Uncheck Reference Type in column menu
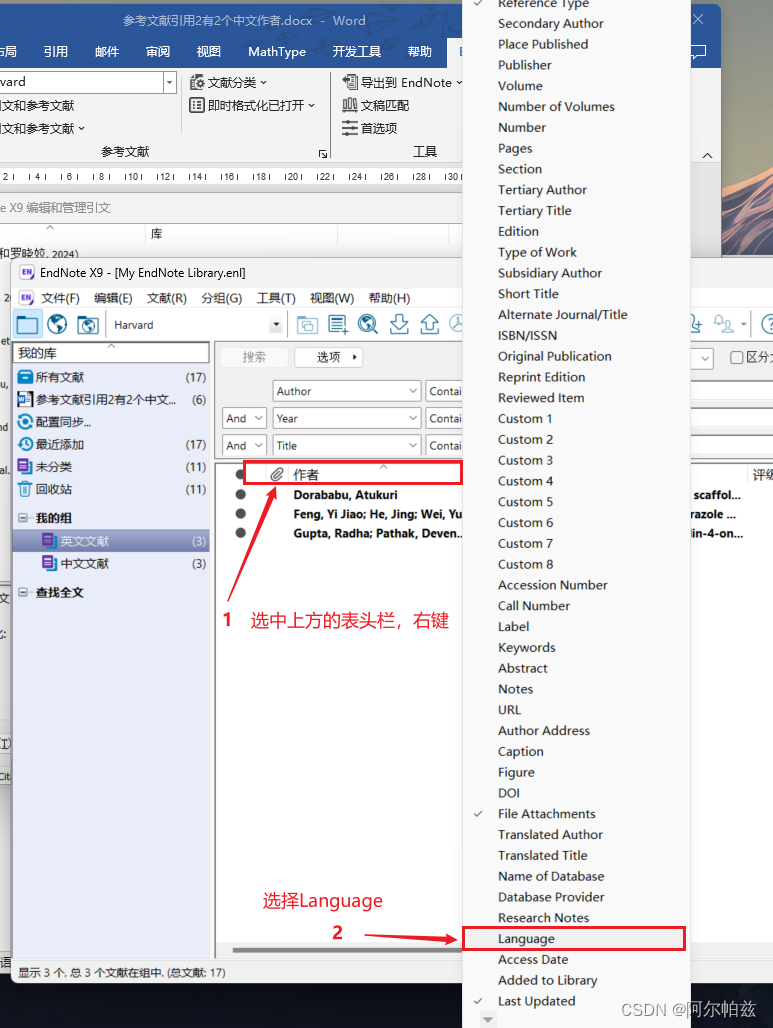This screenshot has width=773, height=1028. (543, 4)
